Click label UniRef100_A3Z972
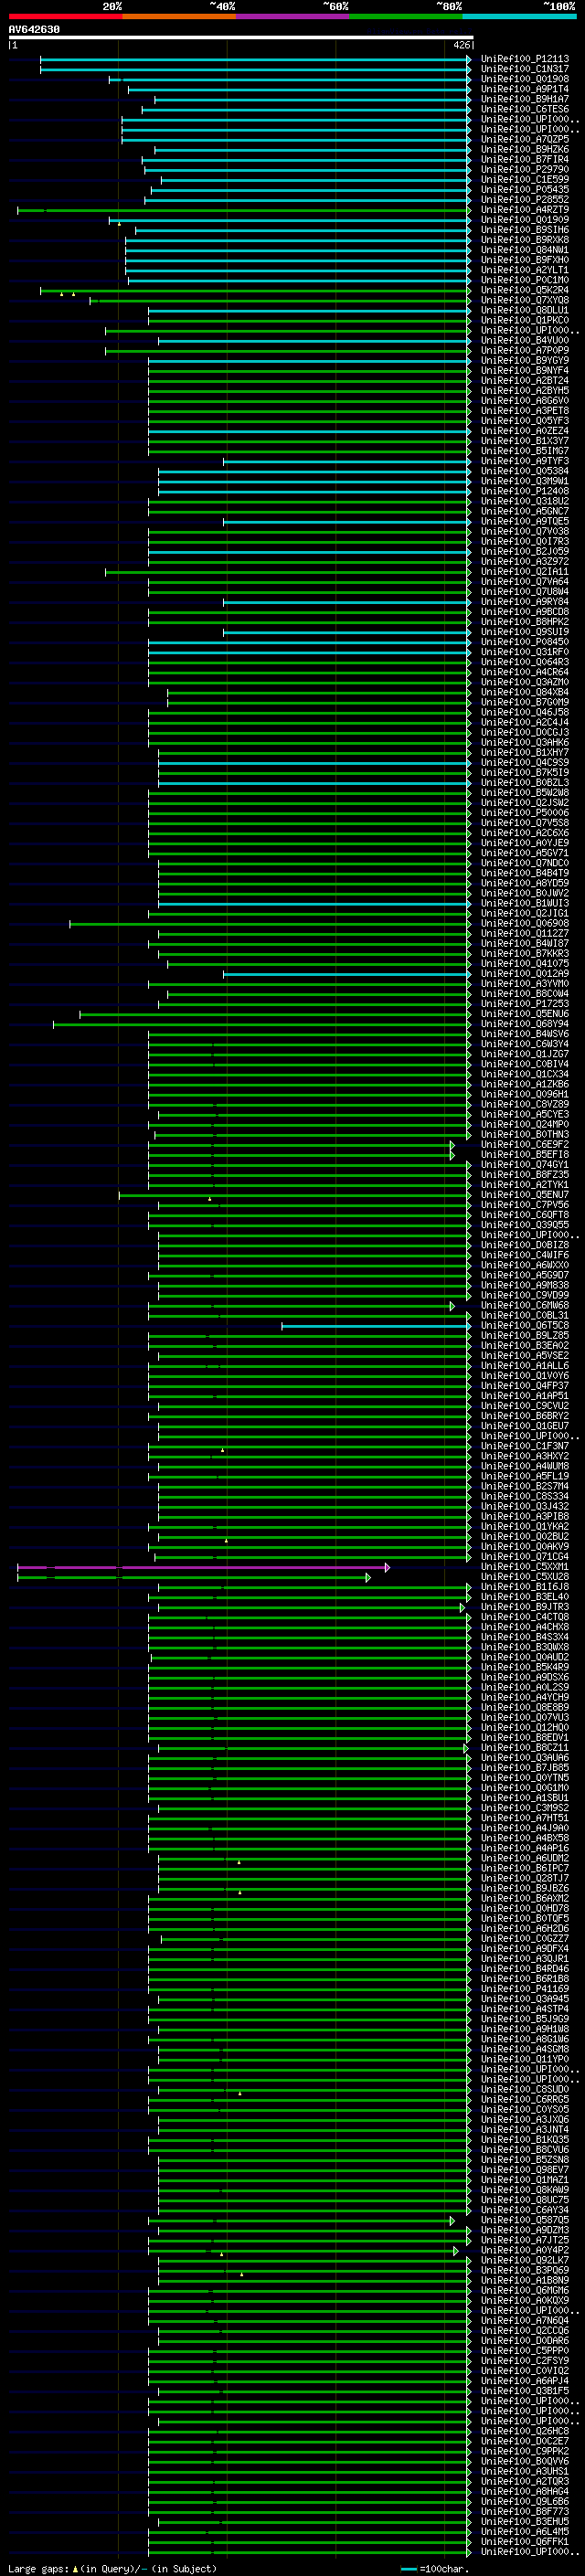 pyautogui.click(x=525, y=562)
